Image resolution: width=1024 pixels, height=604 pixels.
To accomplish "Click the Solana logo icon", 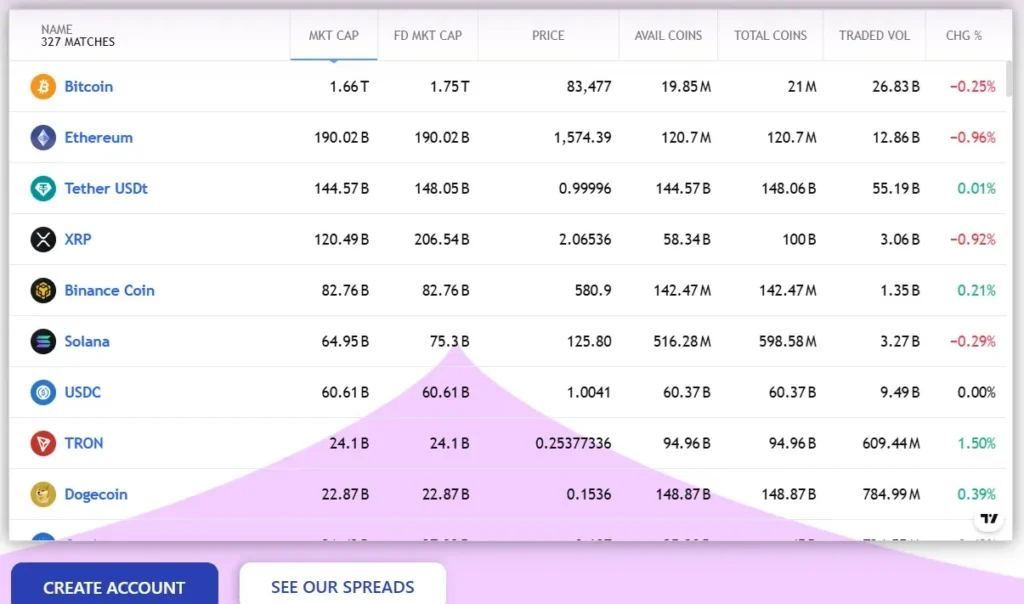I will tap(43, 342).
